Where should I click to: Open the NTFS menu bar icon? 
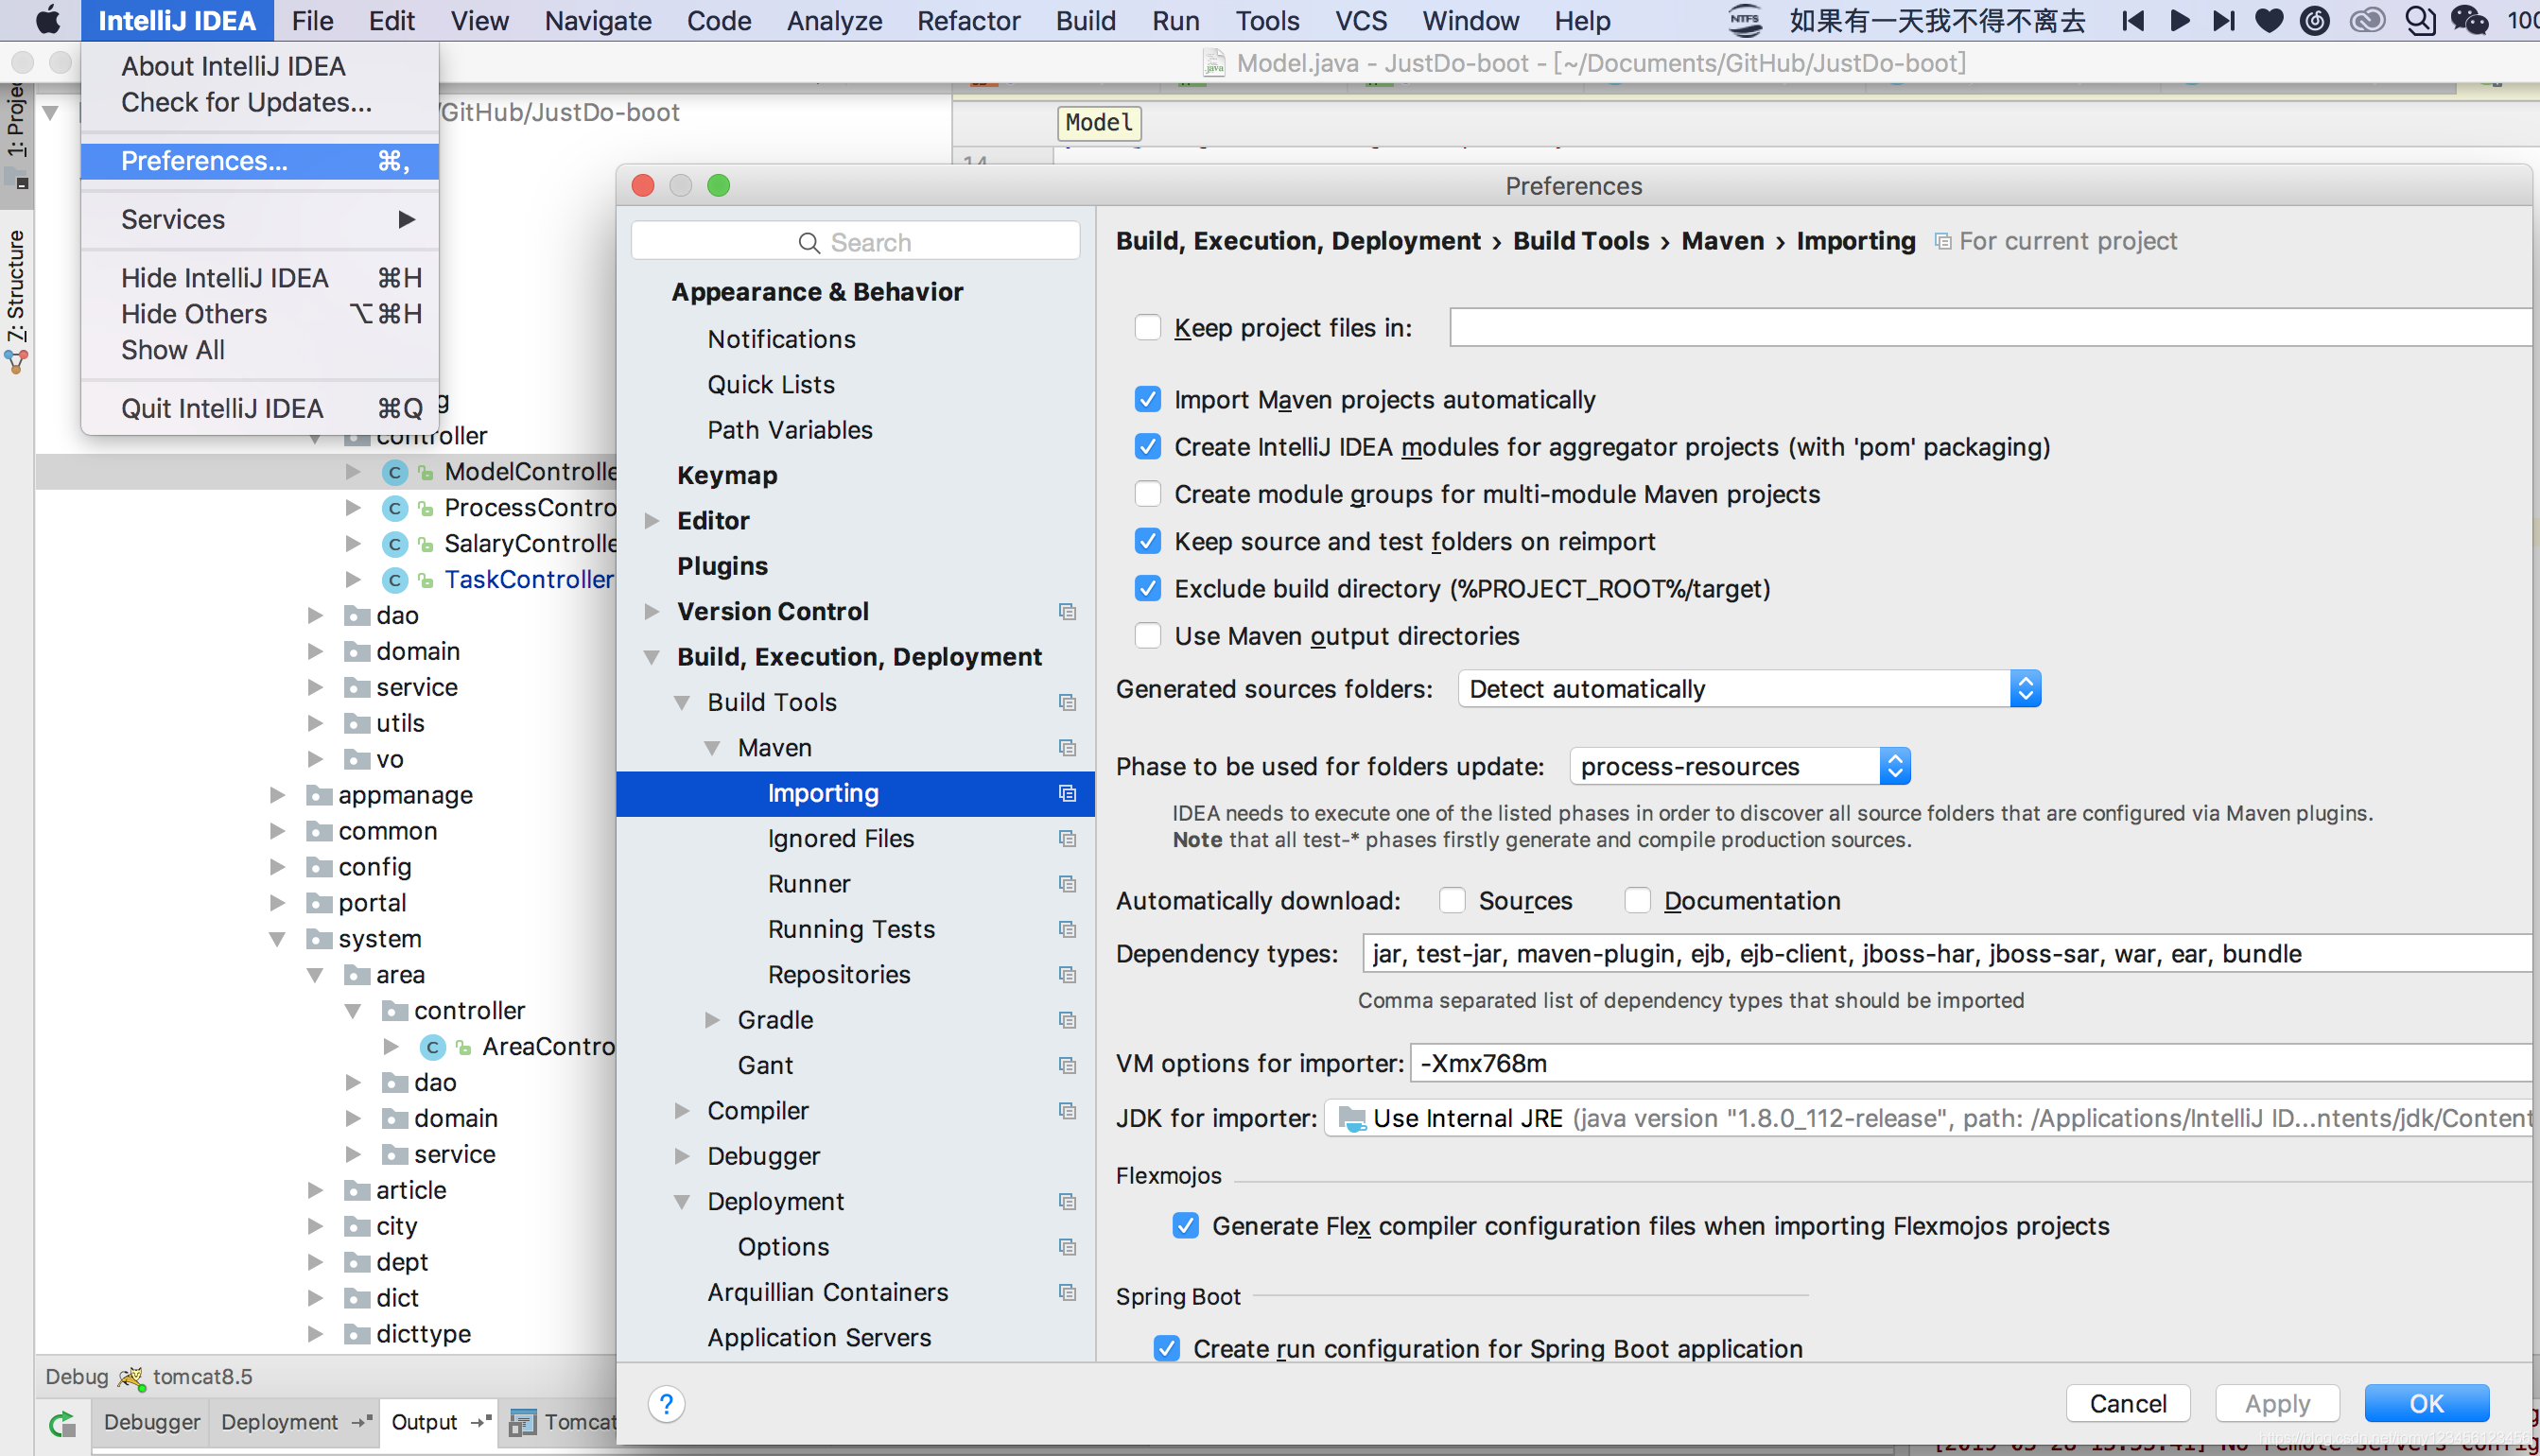1745,21
